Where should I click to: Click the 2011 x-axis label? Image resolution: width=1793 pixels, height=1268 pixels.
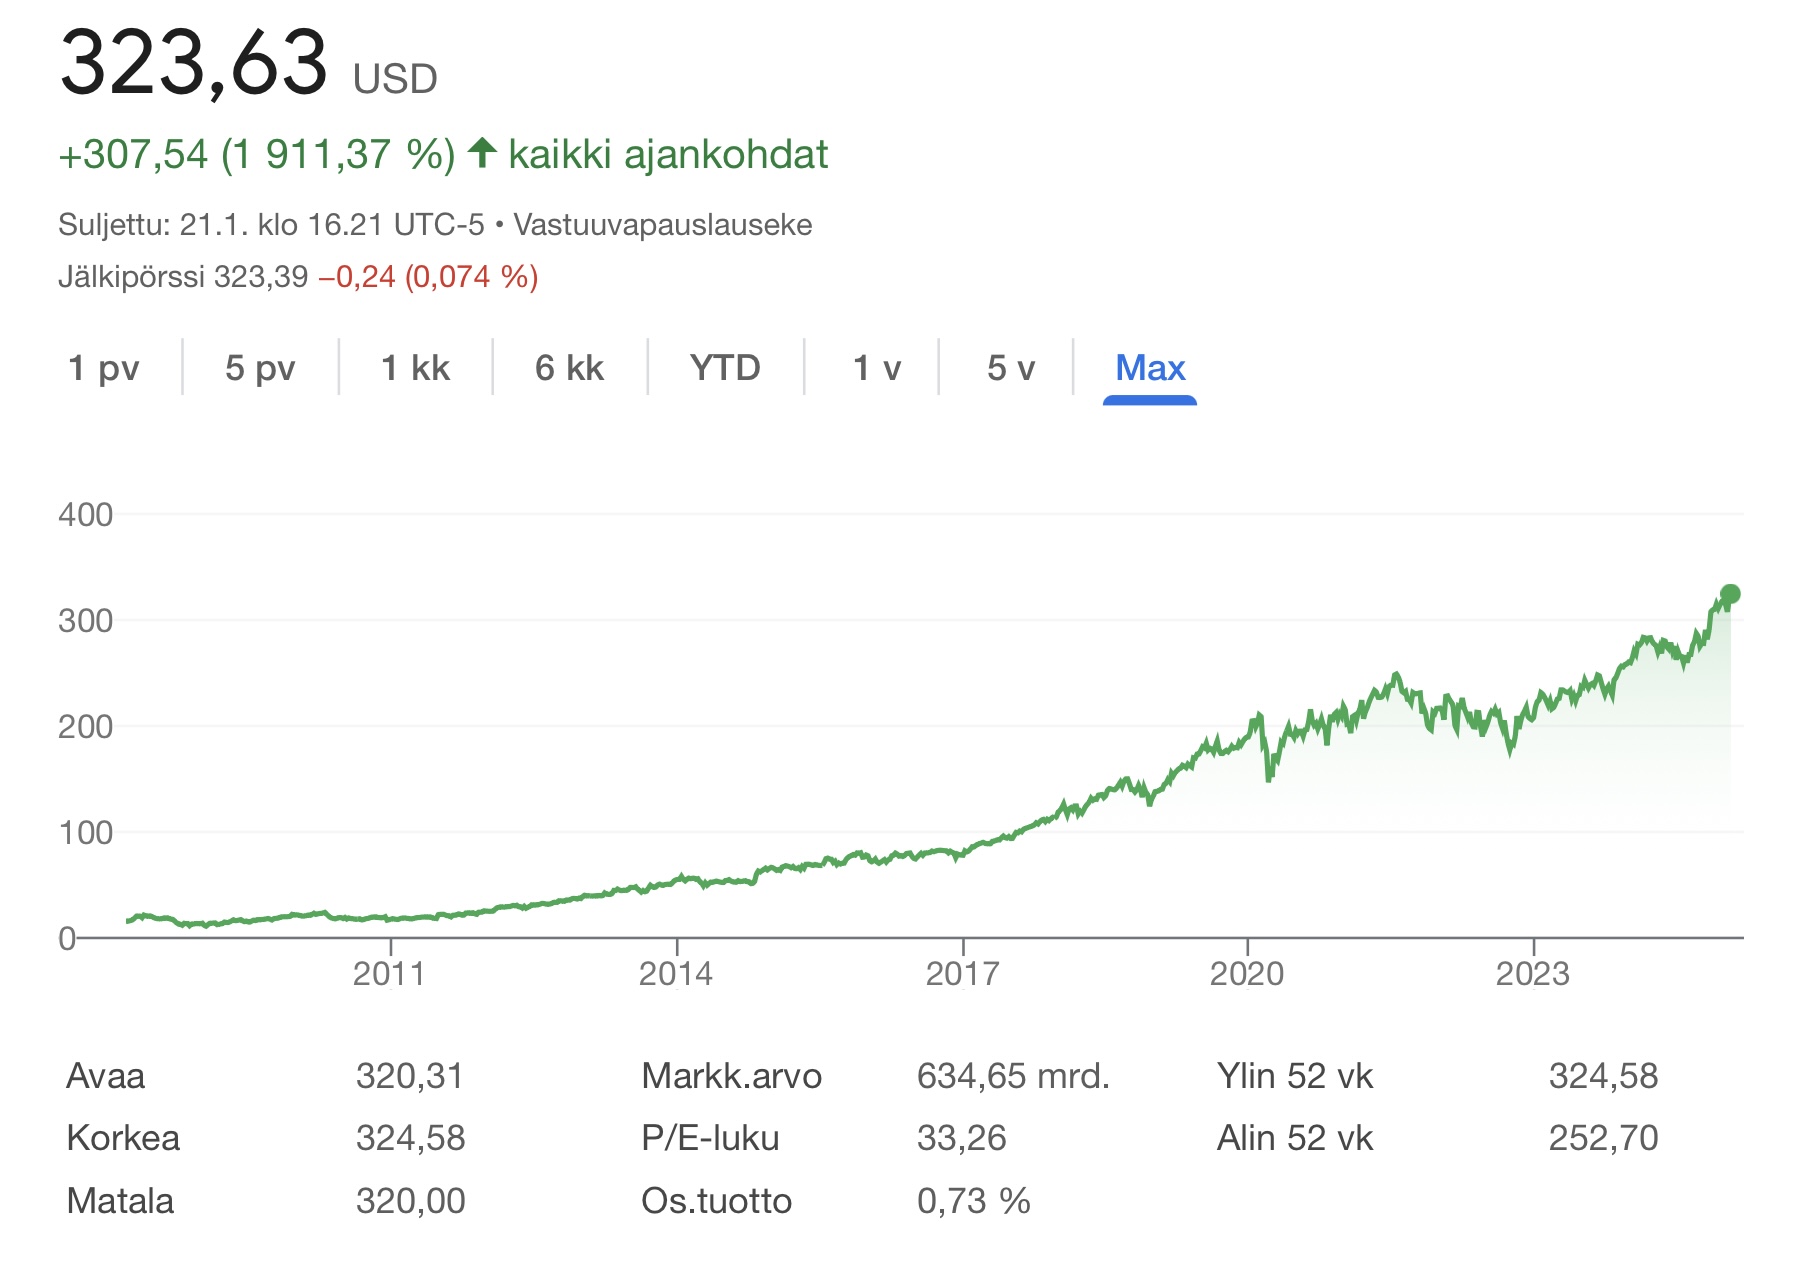point(389,974)
